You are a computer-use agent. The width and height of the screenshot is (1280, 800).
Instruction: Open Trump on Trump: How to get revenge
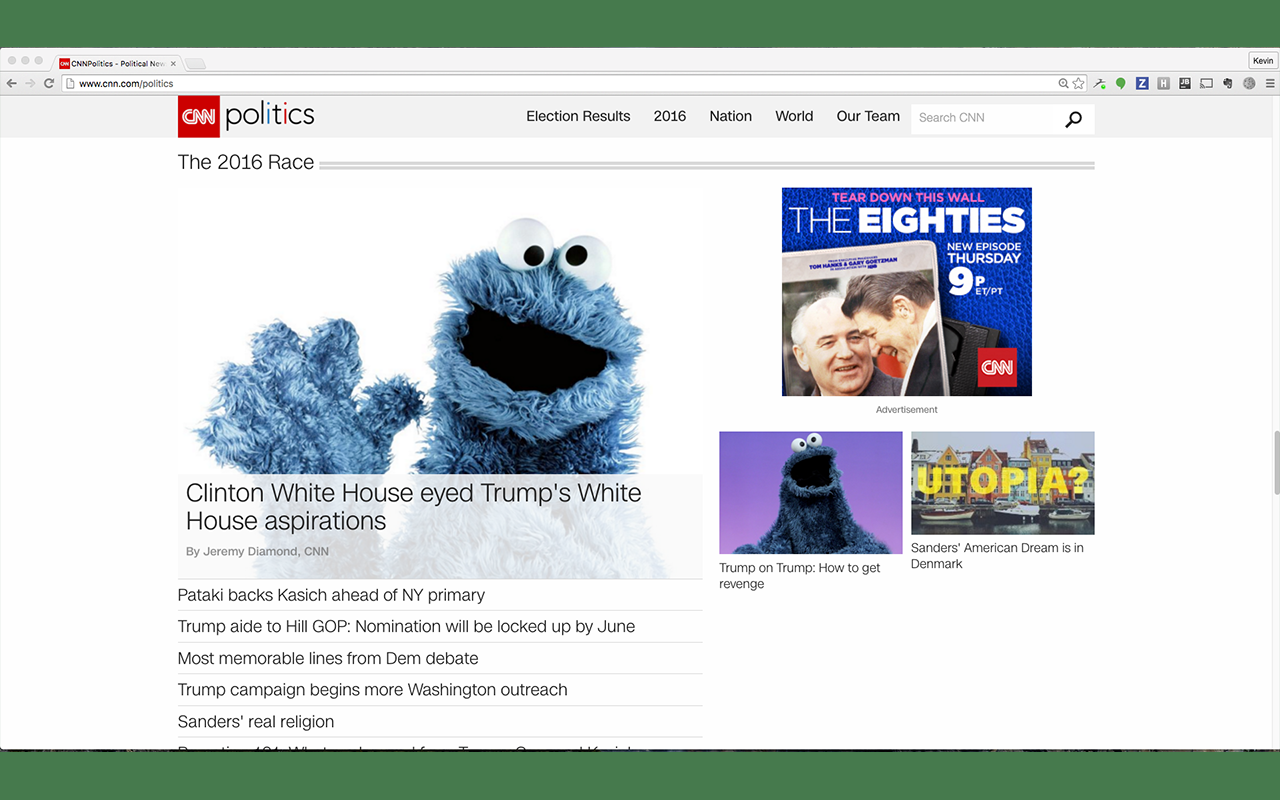tap(800, 576)
